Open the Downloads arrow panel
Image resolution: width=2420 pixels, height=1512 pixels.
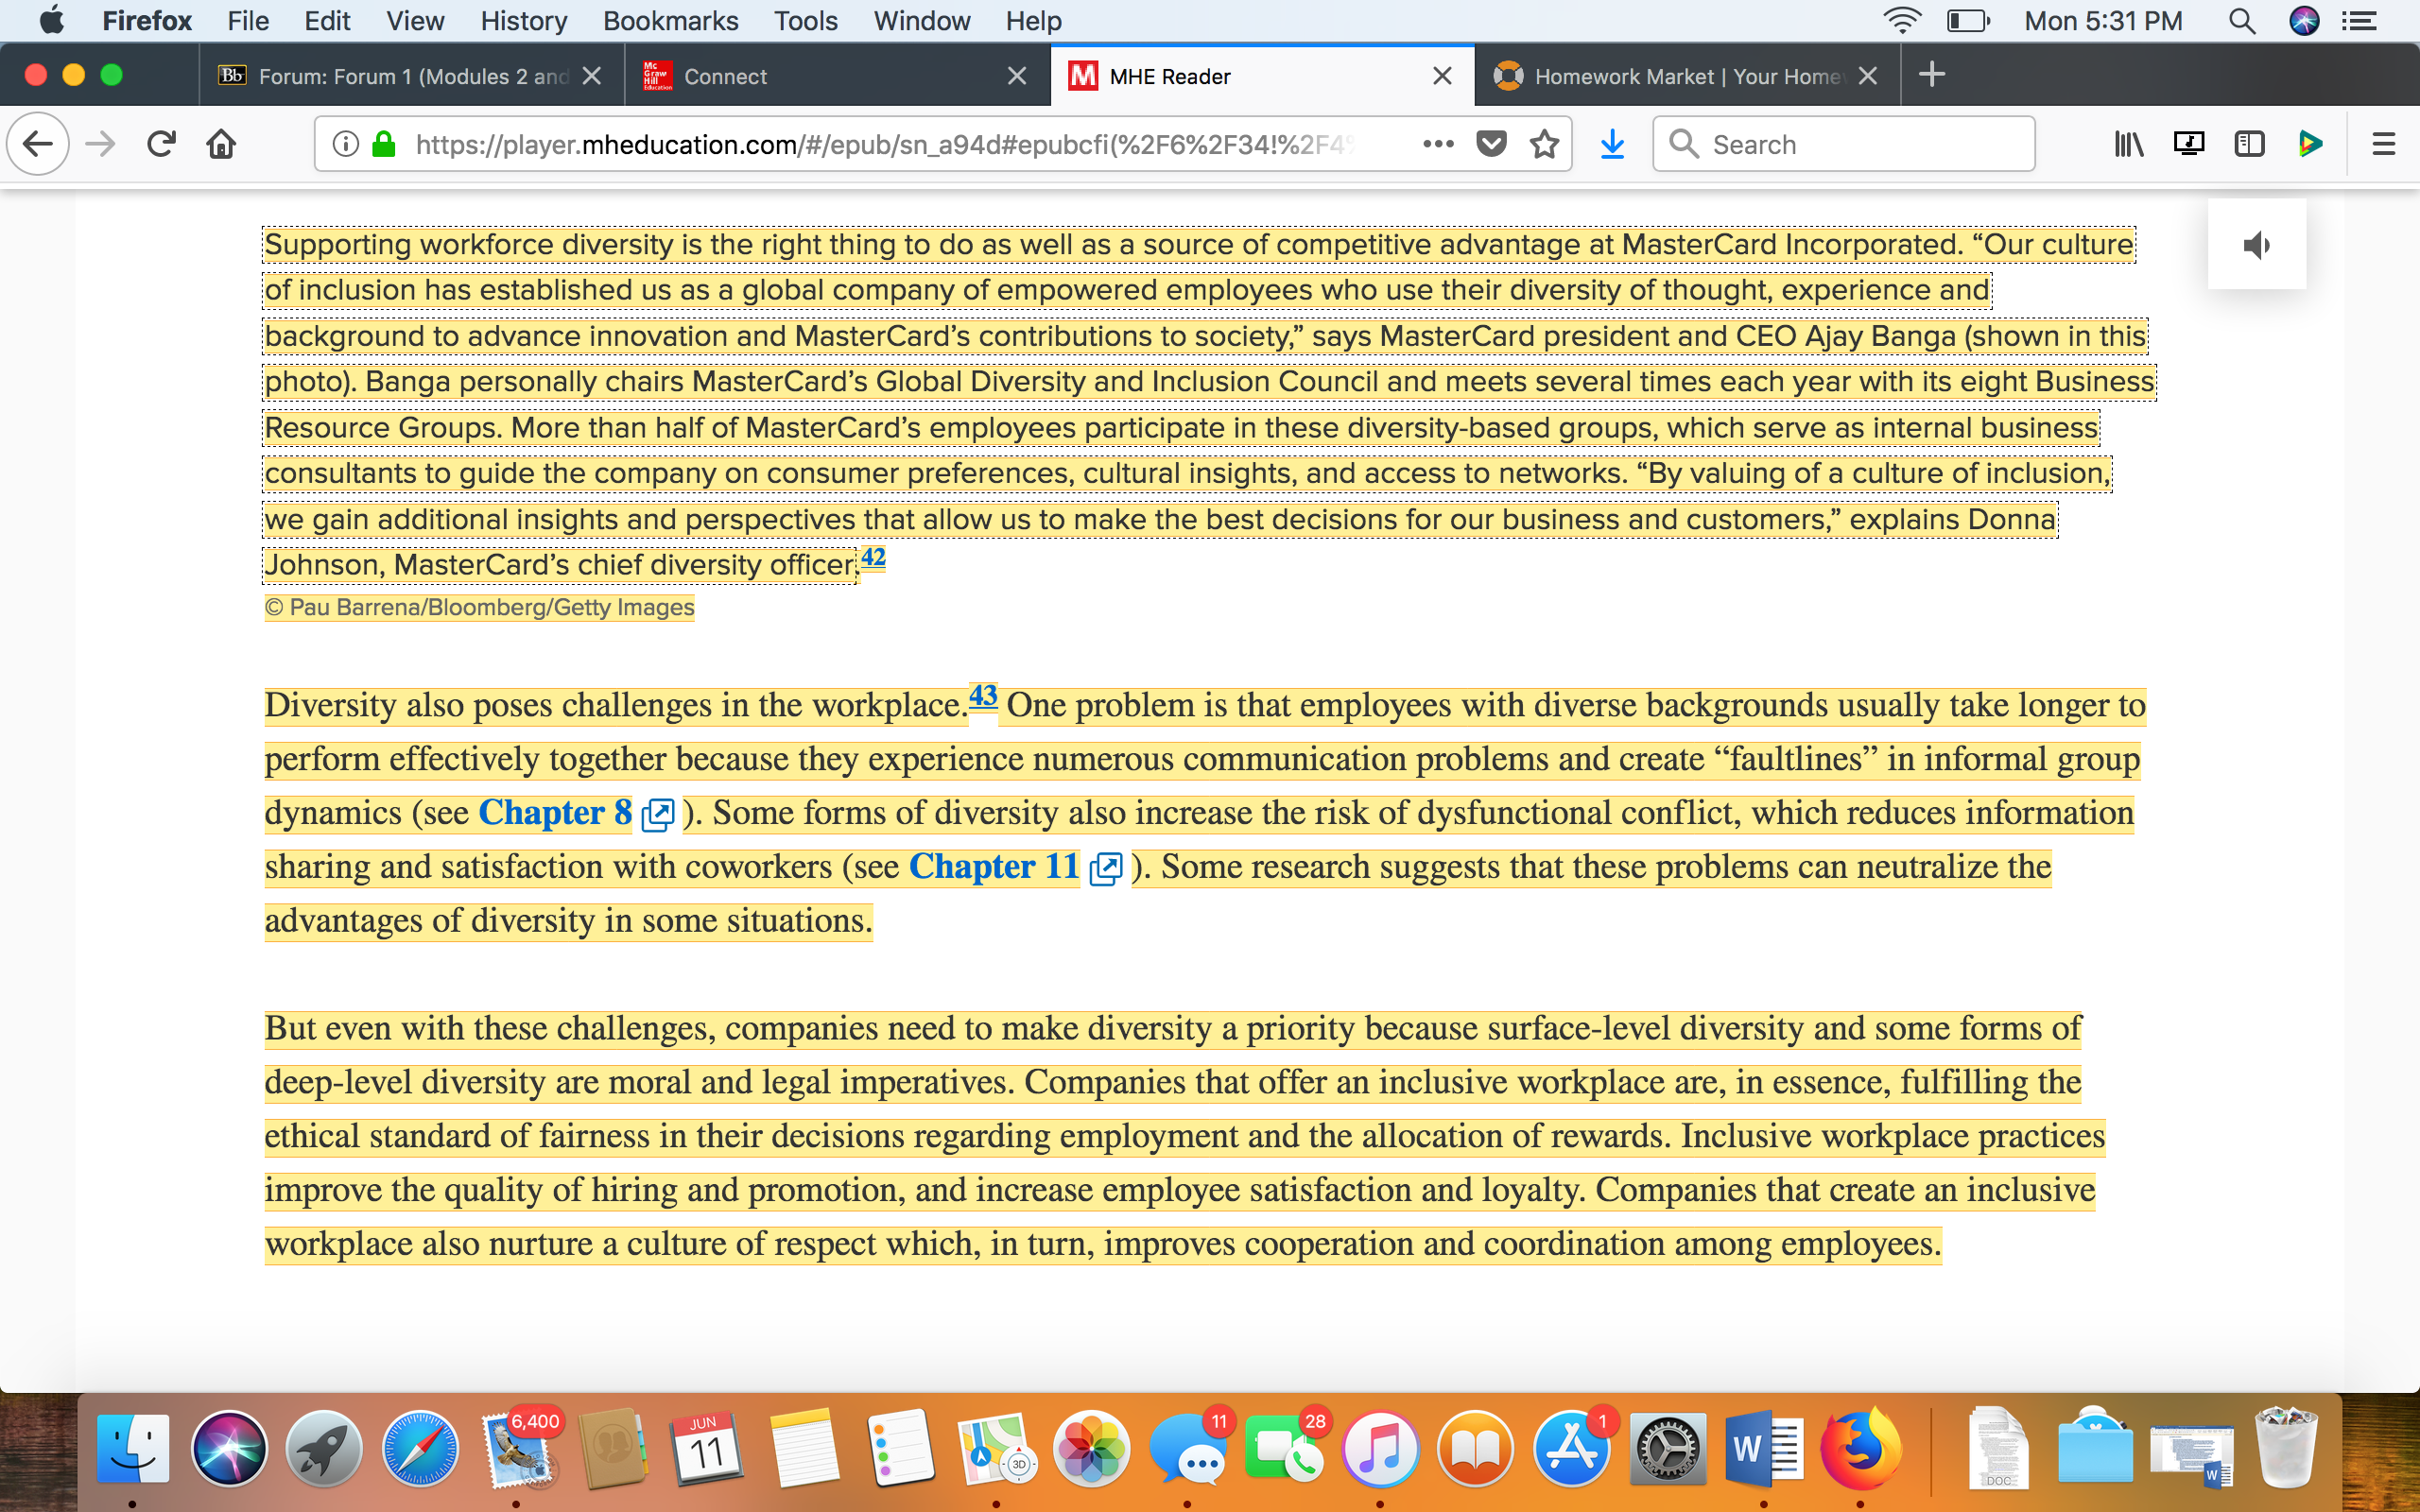click(x=1612, y=144)
